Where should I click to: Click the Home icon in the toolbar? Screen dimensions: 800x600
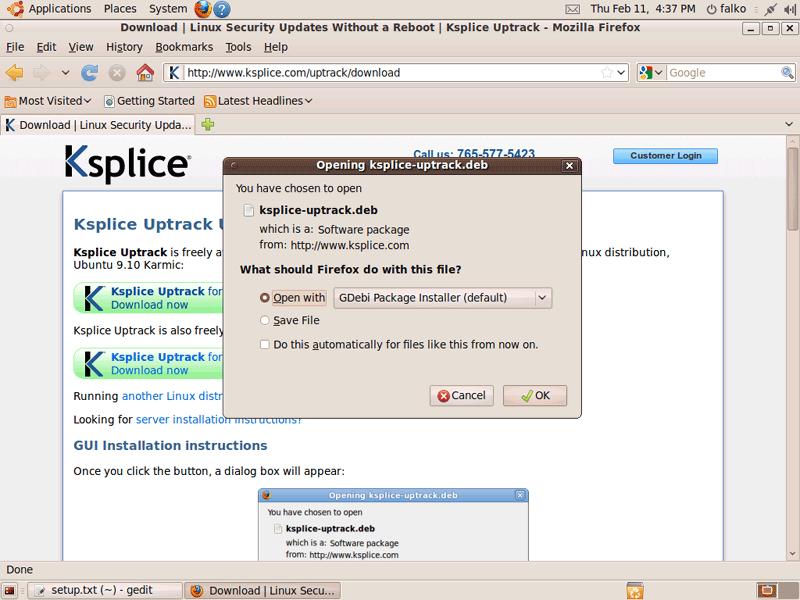pyautogui.click(x=145, y=73)
